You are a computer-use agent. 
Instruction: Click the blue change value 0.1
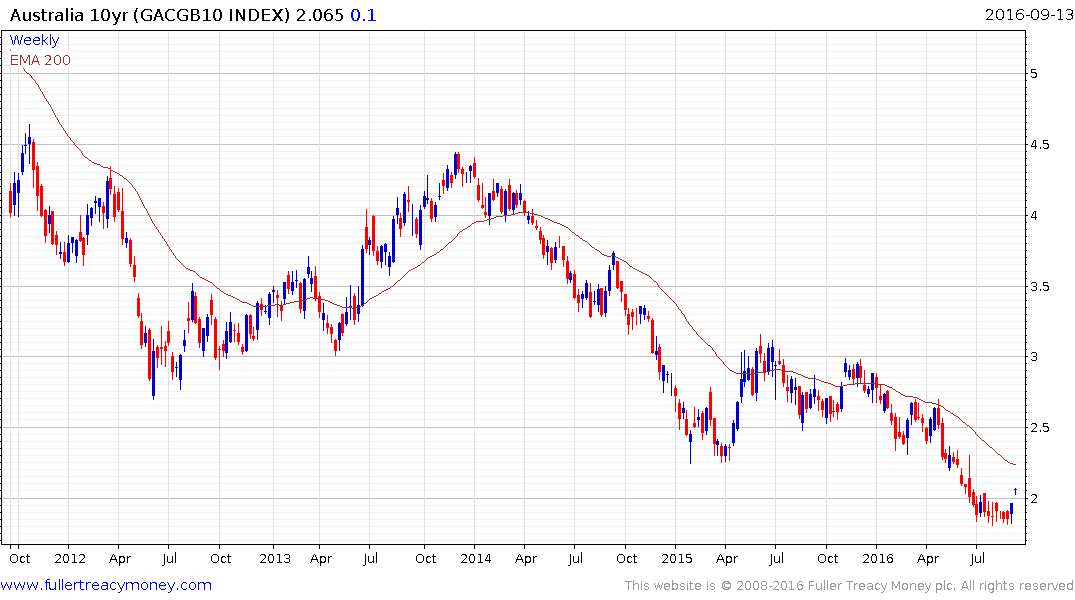click(x=363, y=15)
